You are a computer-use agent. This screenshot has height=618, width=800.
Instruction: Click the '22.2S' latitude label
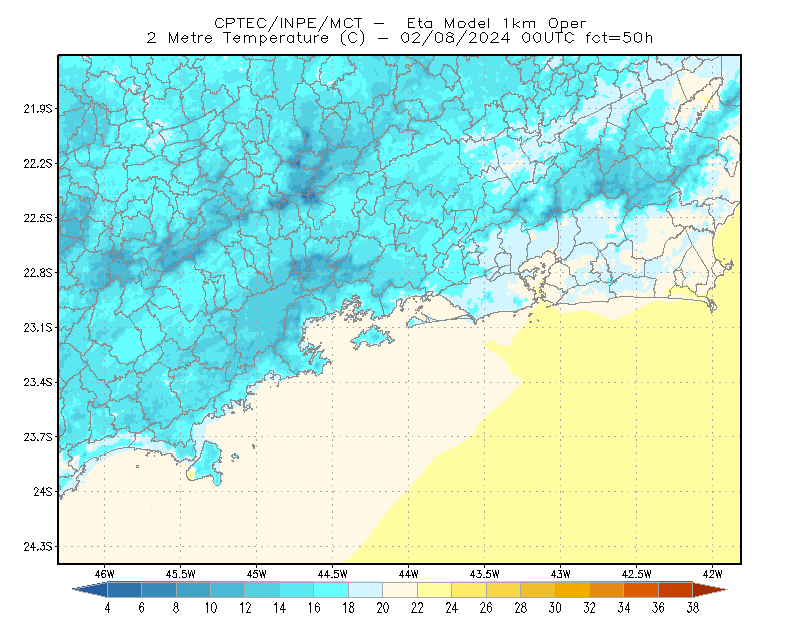point(38,163)
